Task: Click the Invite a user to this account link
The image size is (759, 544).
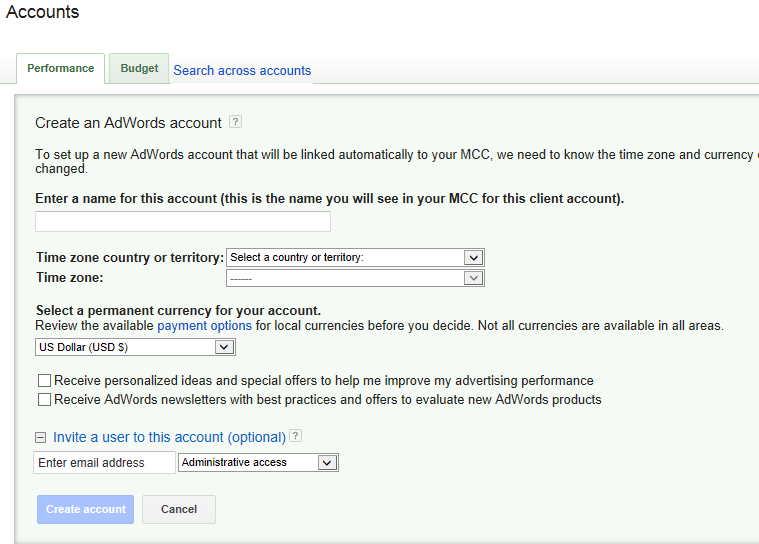Action: coord(169,437)
